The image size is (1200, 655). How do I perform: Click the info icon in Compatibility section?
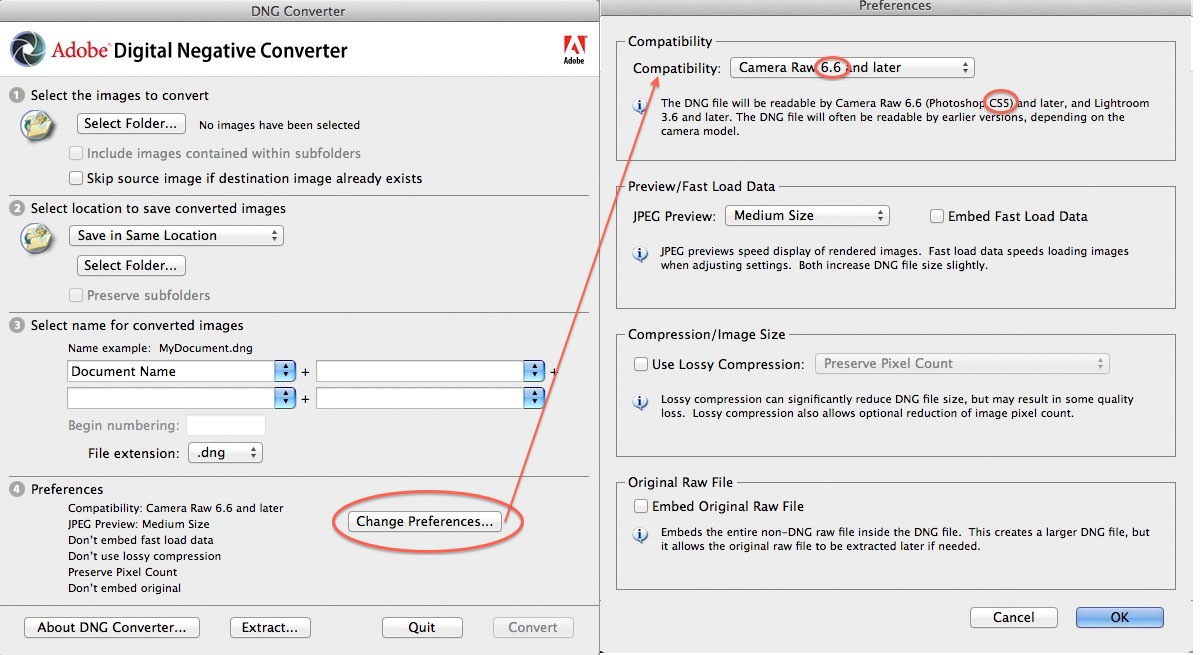coord(641,106)
